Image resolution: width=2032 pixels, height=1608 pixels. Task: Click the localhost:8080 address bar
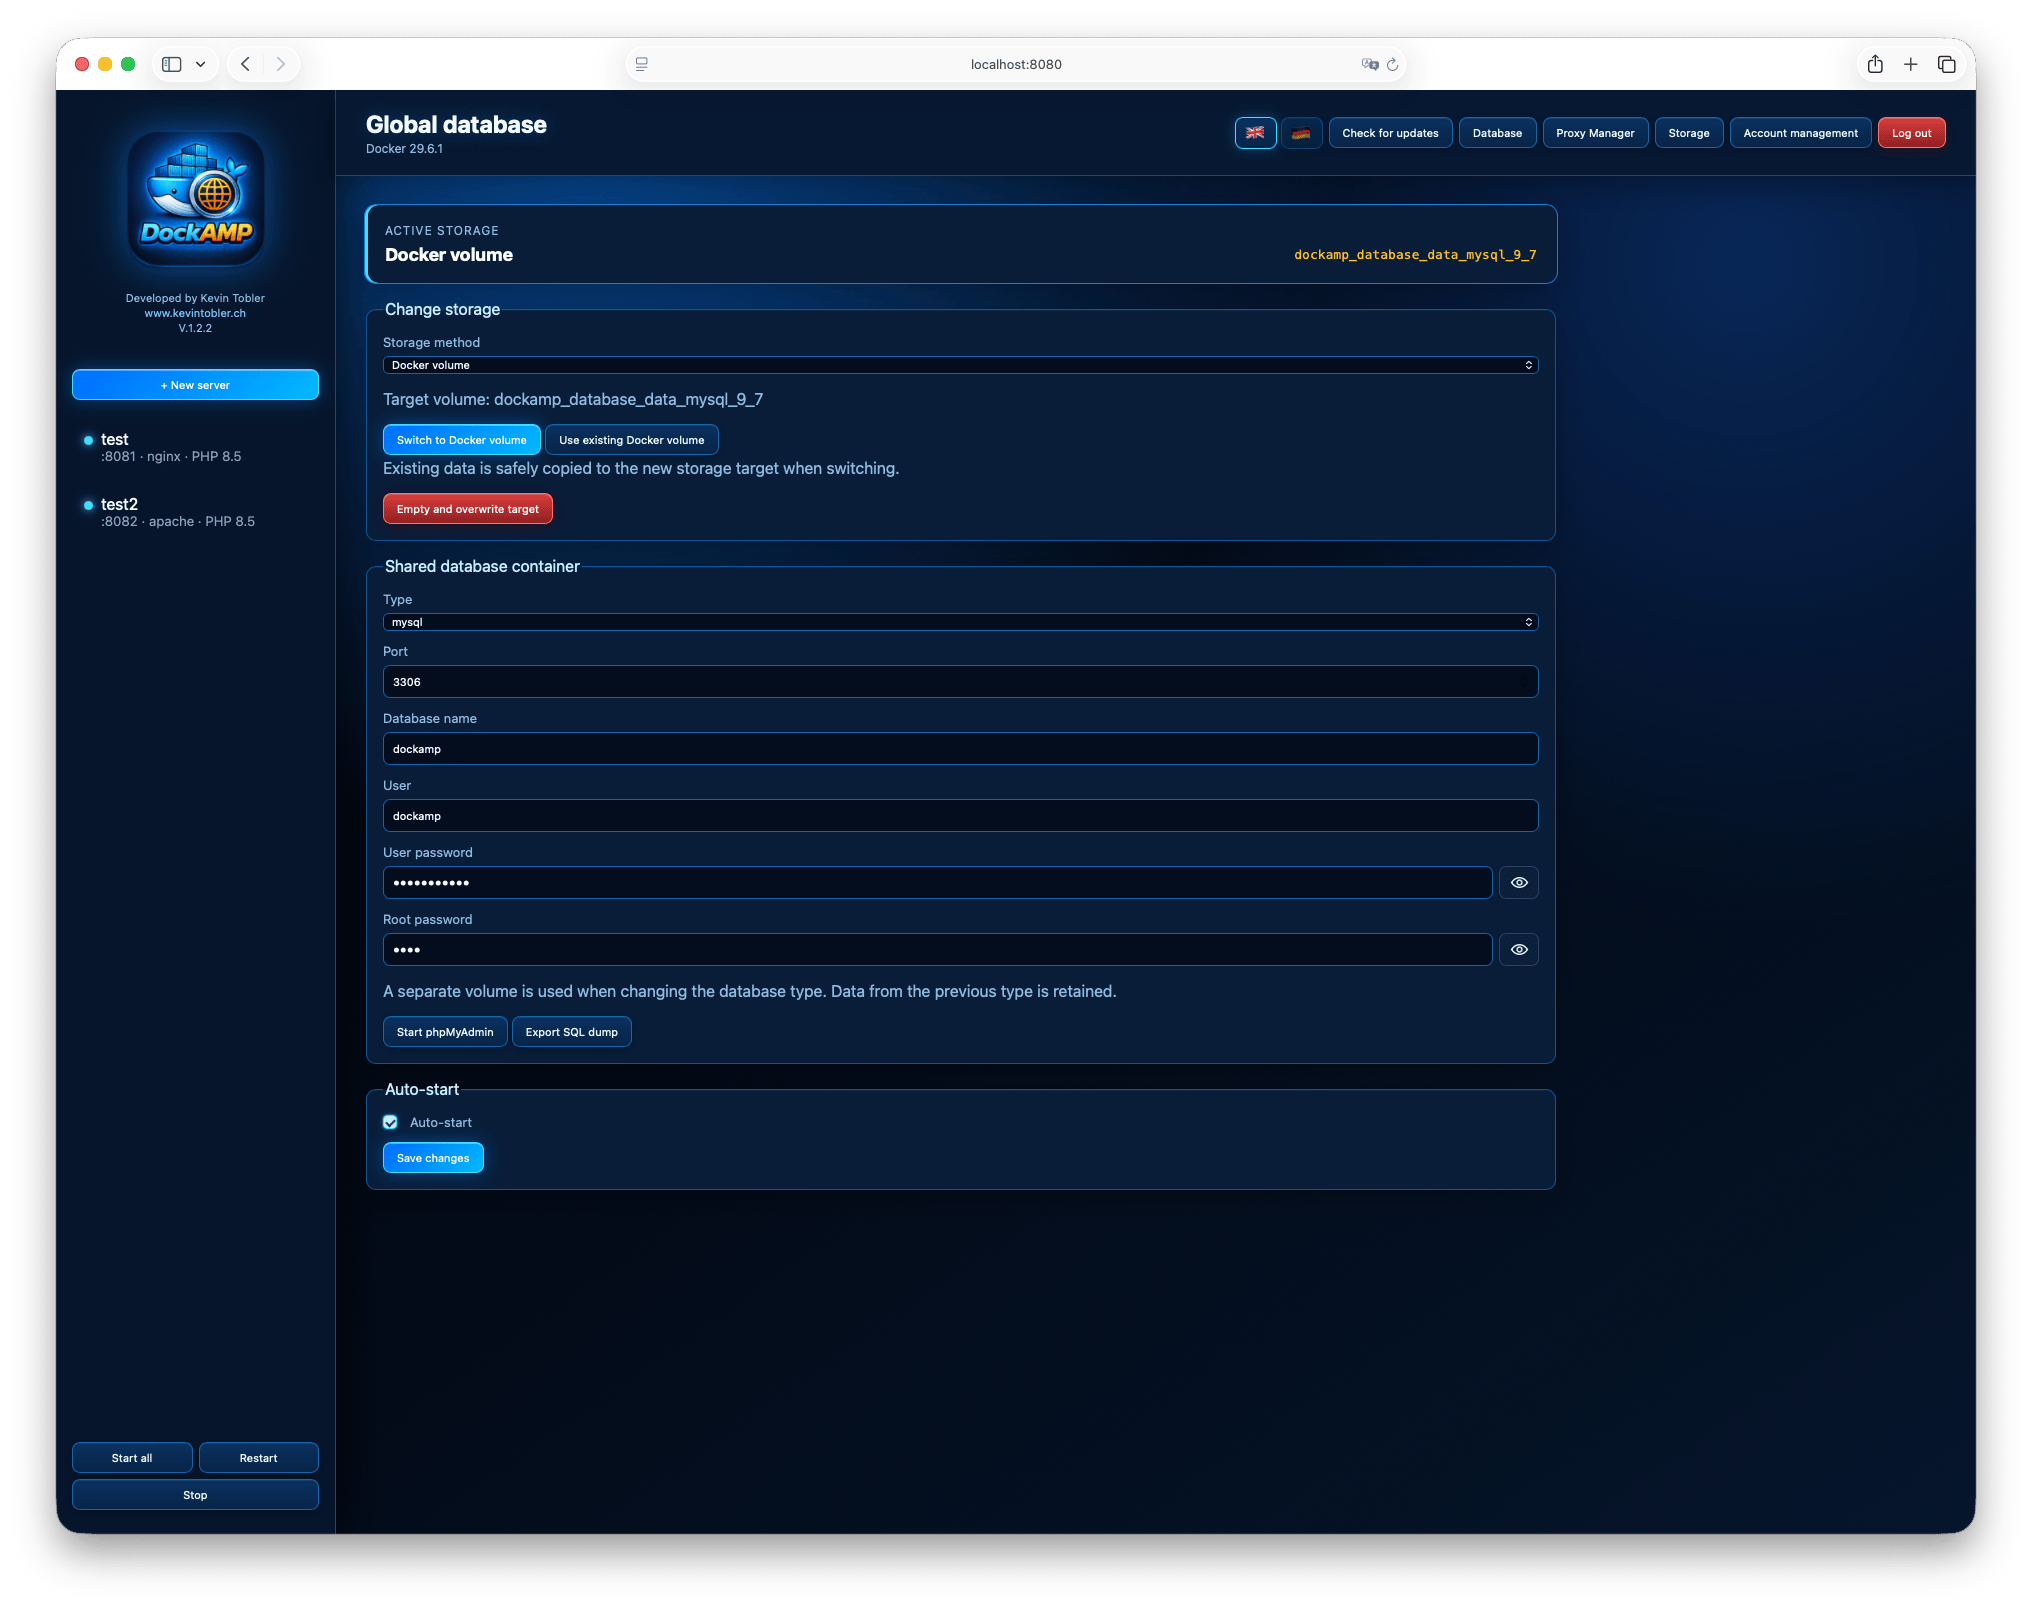point(1016,64)
